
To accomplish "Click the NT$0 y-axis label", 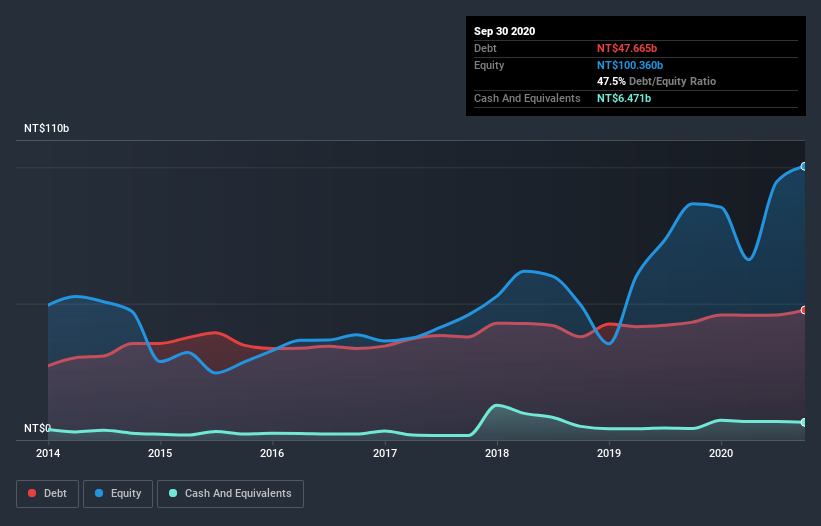I will (37, 428).
